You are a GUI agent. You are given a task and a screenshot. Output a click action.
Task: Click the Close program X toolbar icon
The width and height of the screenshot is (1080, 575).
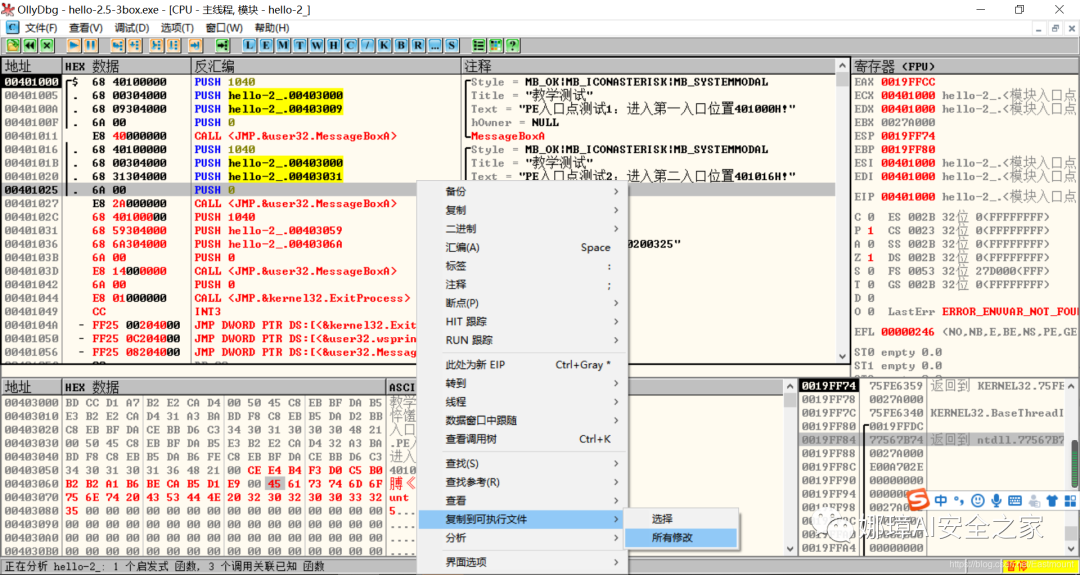coord(46,45)
